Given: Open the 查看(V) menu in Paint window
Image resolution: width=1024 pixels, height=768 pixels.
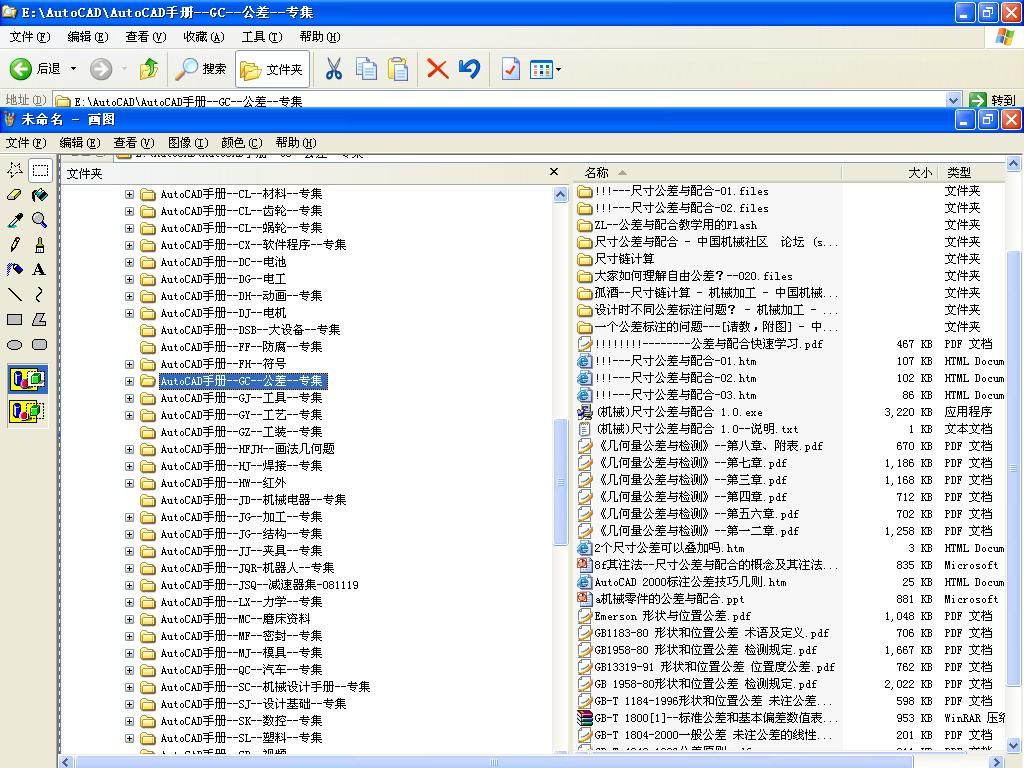Looking at the screenshot, I should tap(134, 142).
